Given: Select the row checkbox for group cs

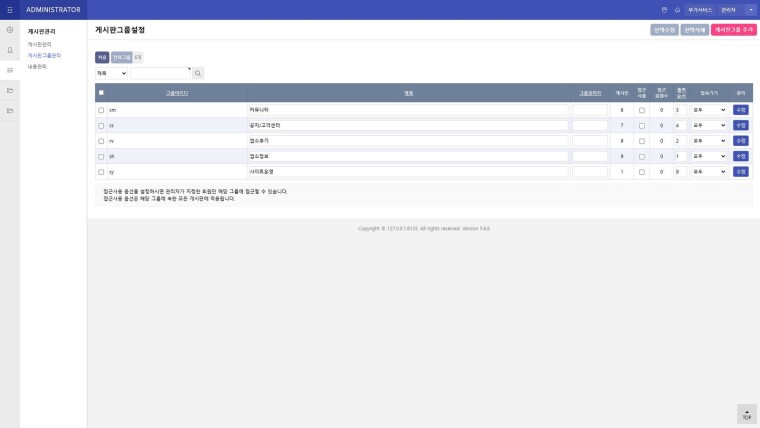Looking at the screenshot, I should click(101, 126).
